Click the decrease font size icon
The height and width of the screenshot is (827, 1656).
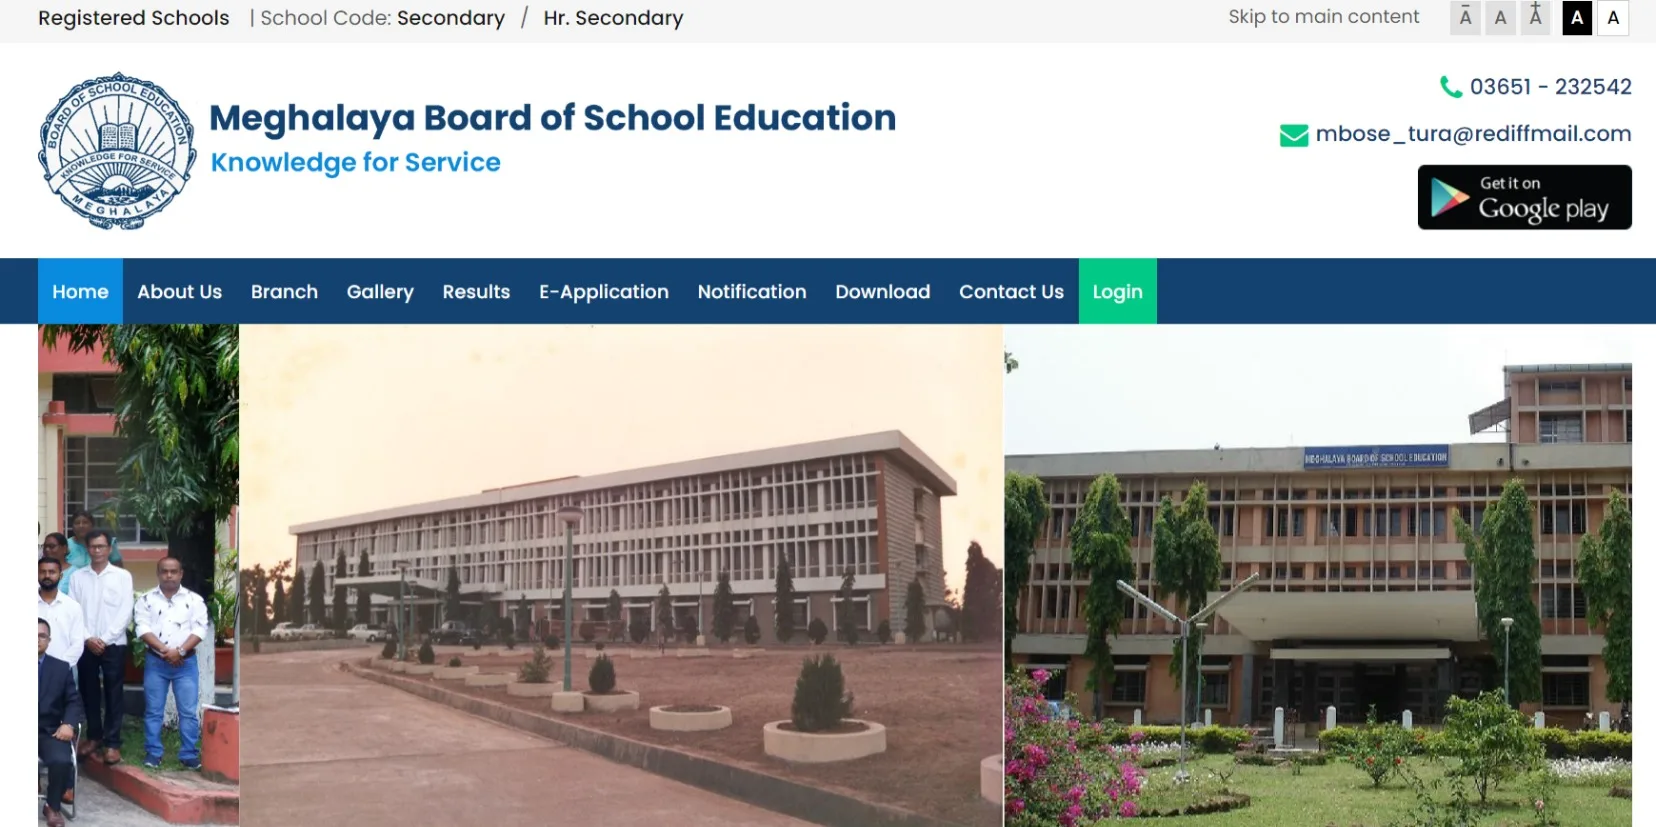click(1465, 18)
